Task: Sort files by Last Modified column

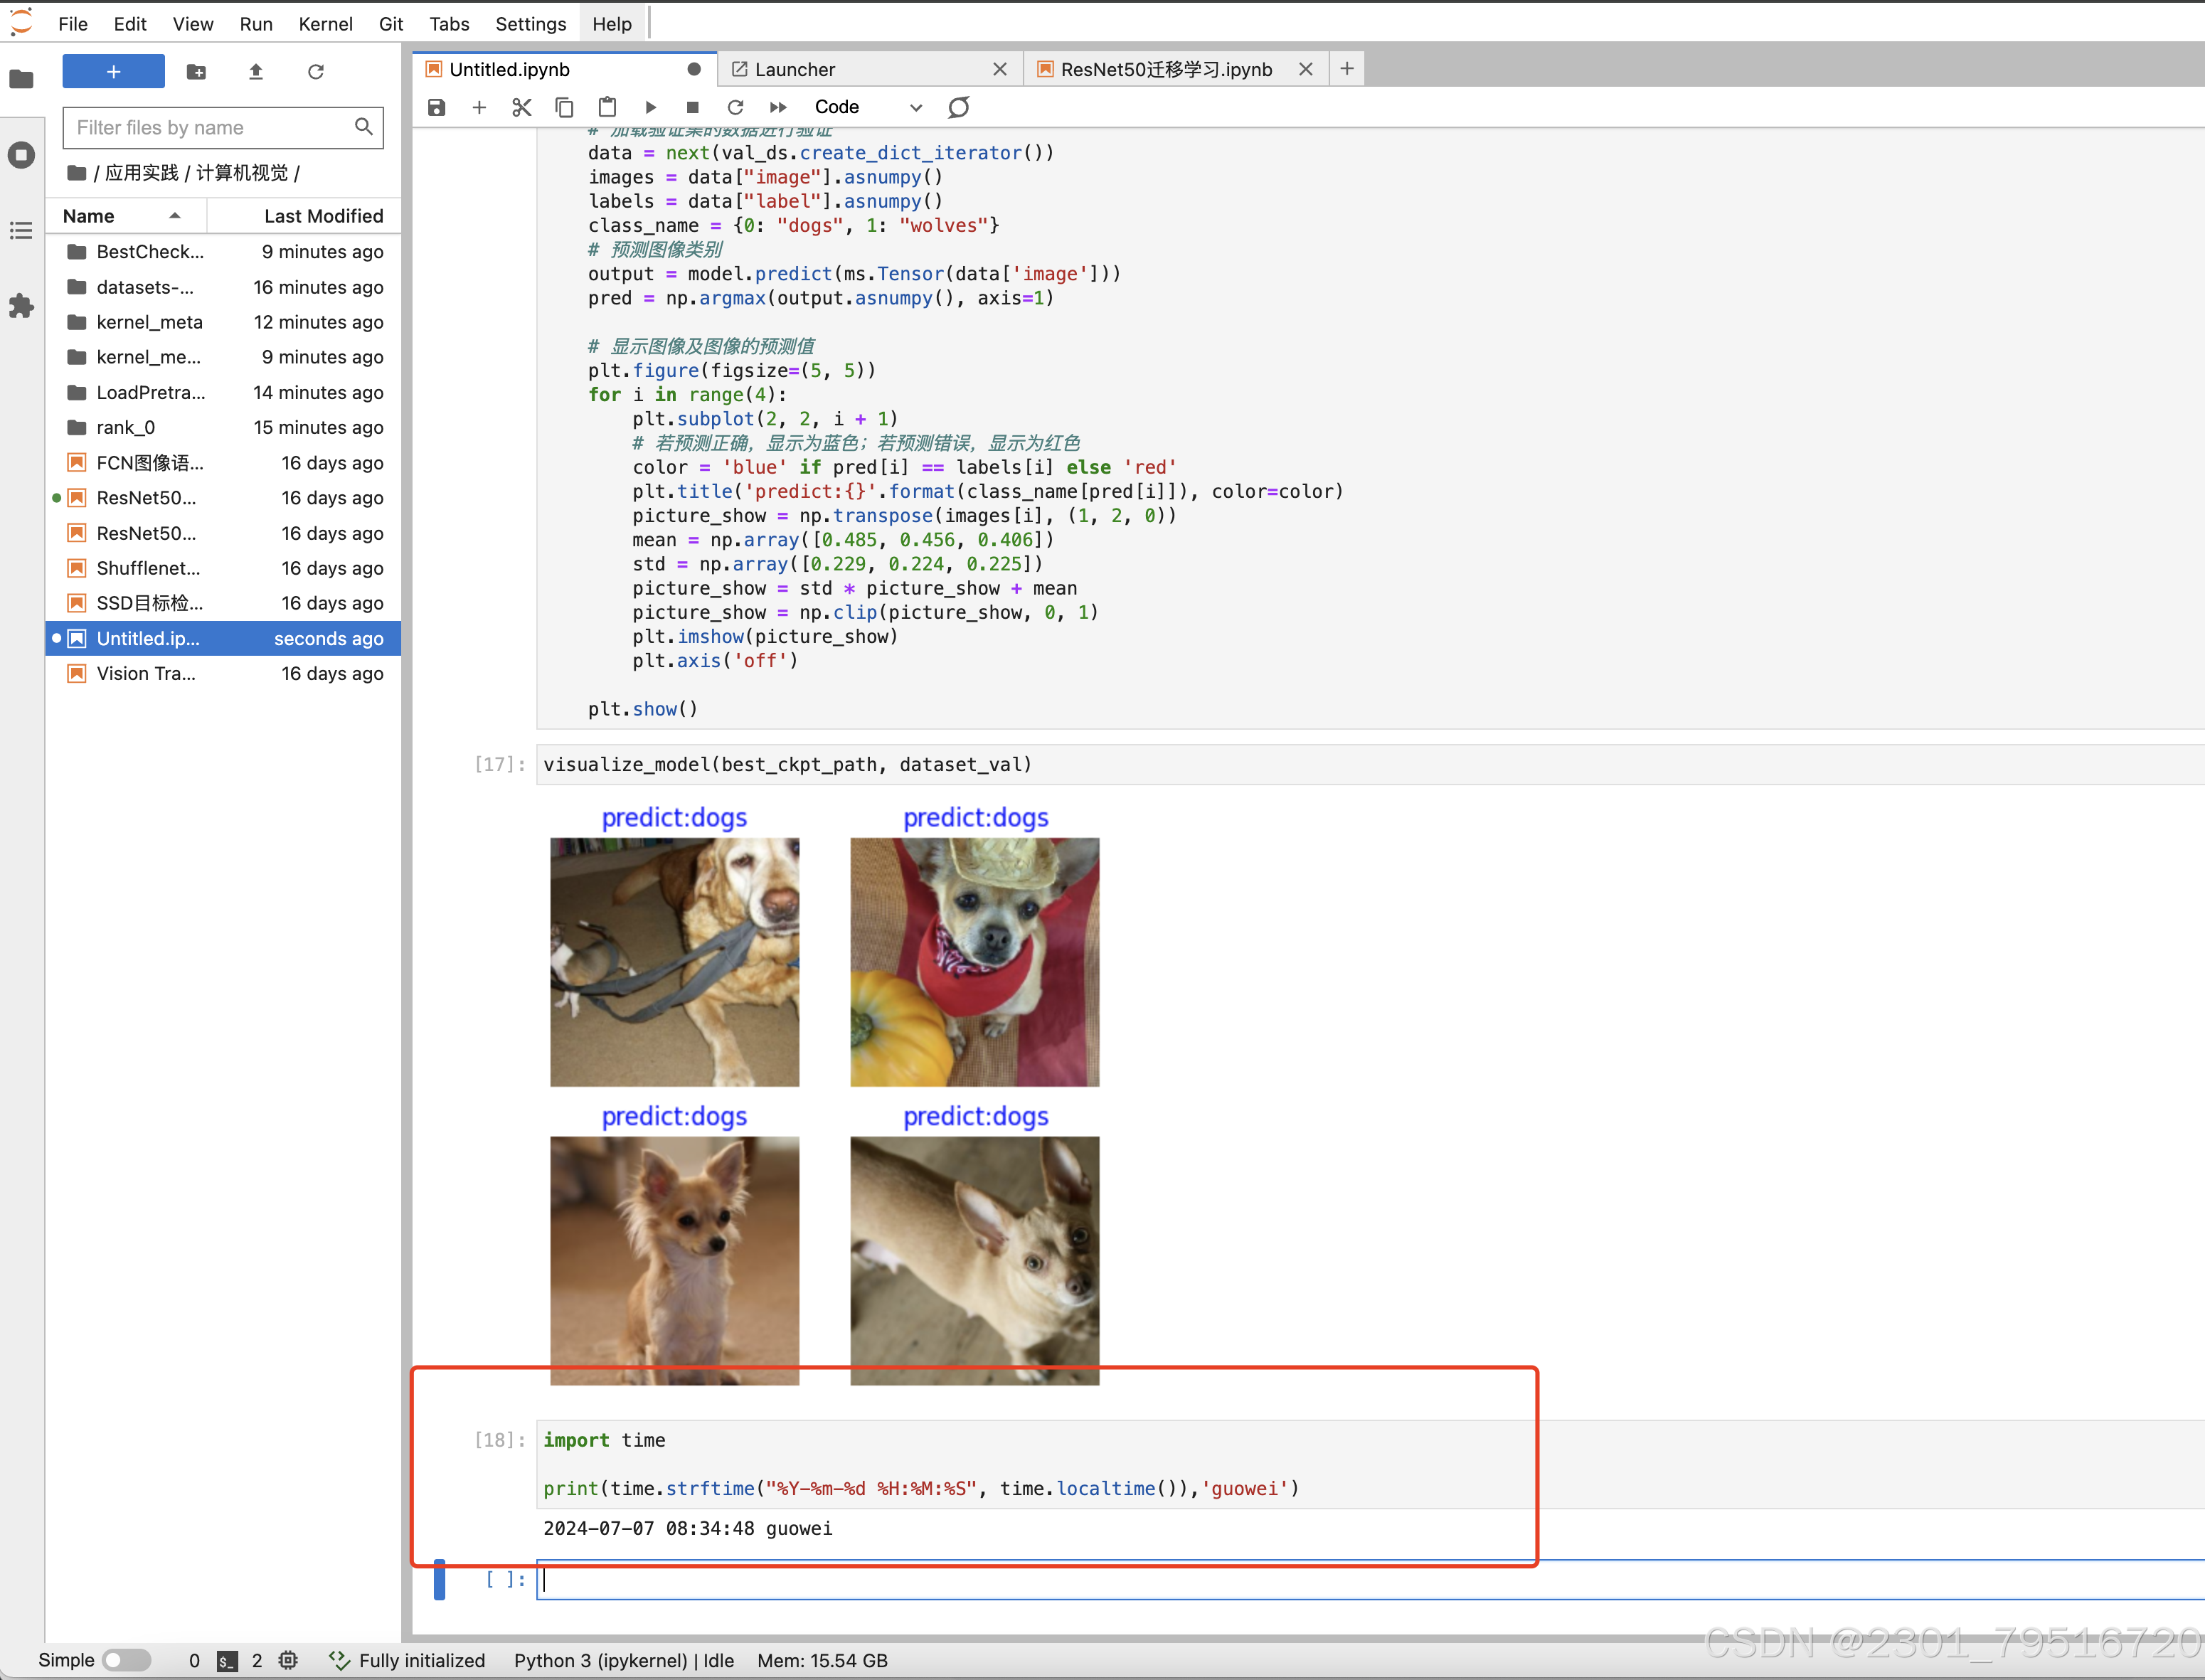Action: coord(322,216)
